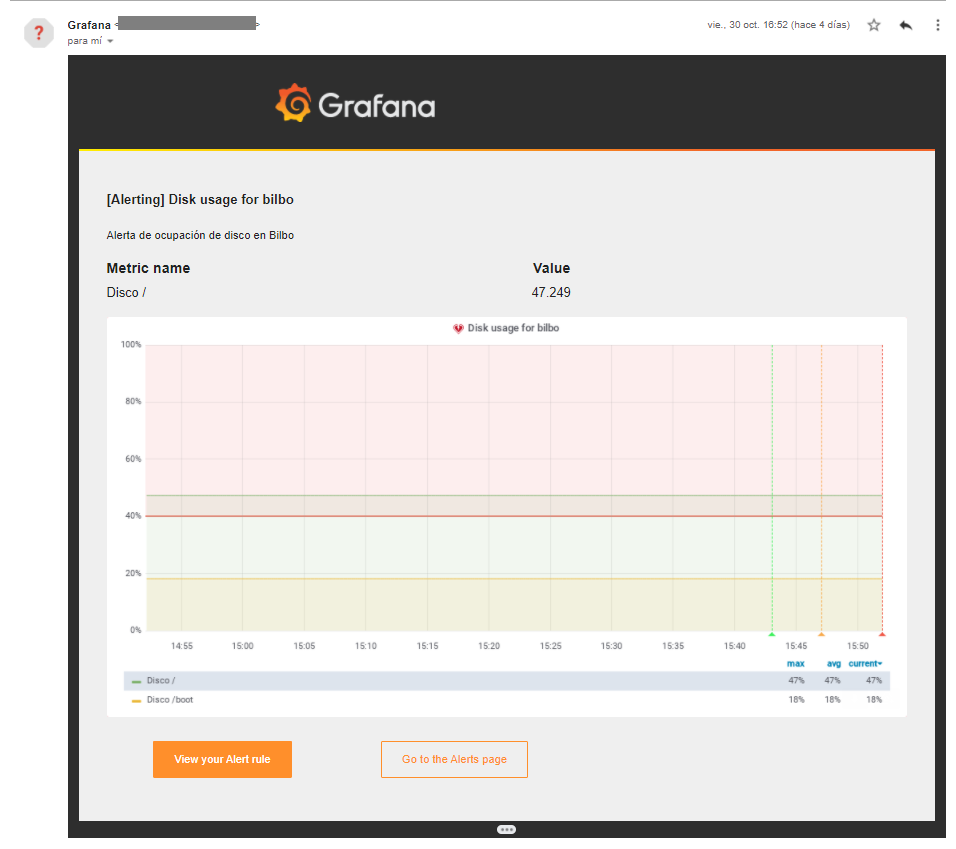Click View your Alert rule button
This screenshot has height=849, width=956.
click(x=222, y=759)
